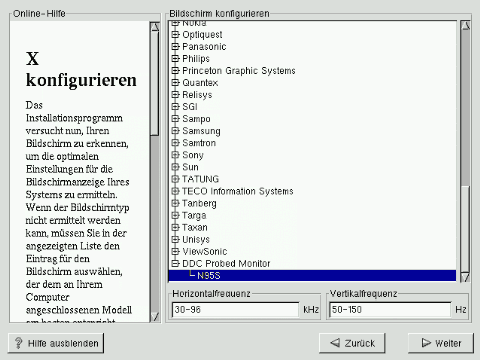The width and height of the screenshot is (480, 360).
Task: Click the Vertikalfrequenz input field
Action: tap(390, 310)
